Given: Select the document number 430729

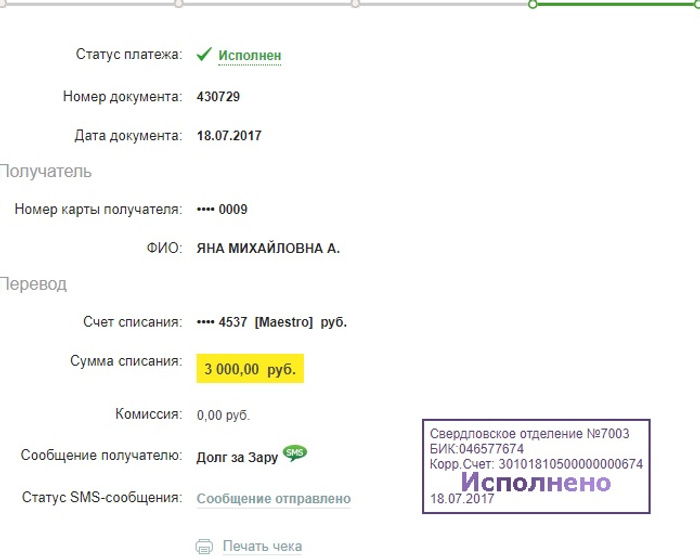Looking at the screenshot, I should point(218,97).
